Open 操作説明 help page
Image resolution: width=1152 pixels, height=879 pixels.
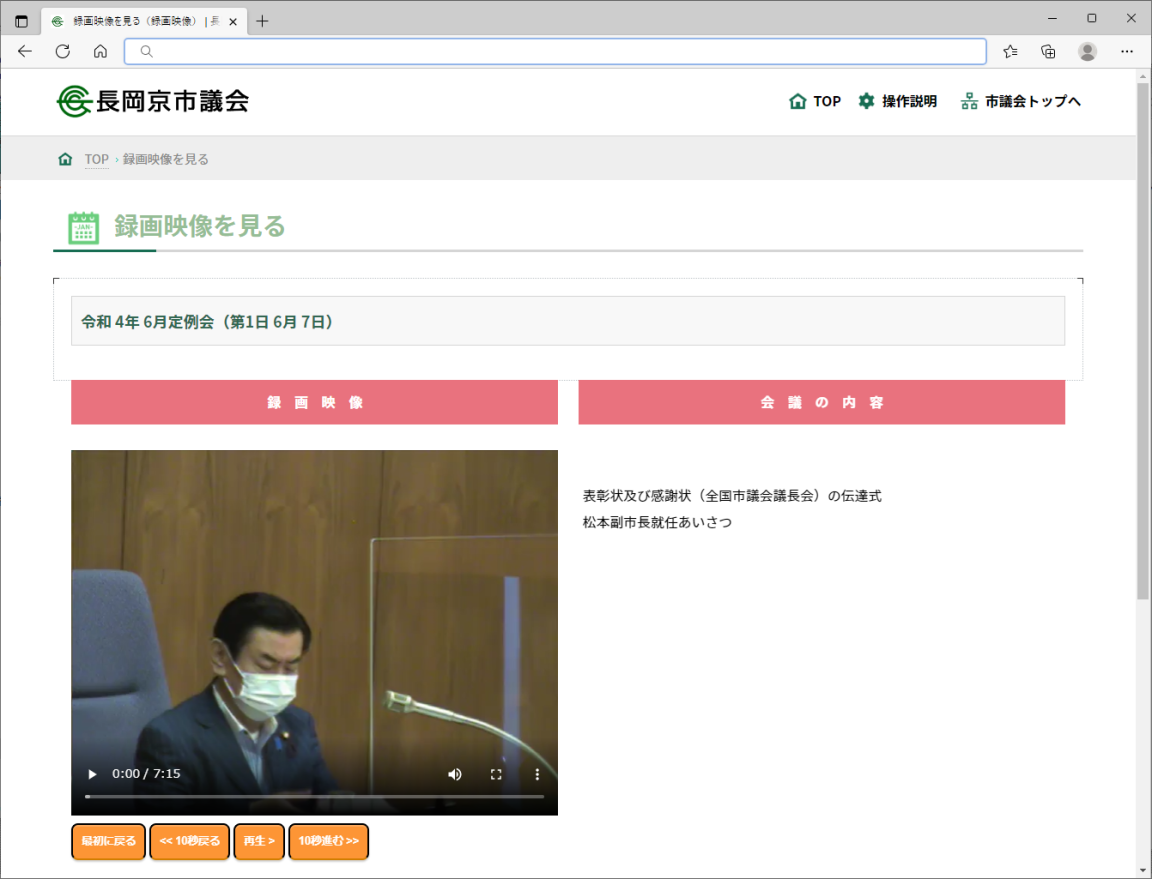(x=898, y=101)
